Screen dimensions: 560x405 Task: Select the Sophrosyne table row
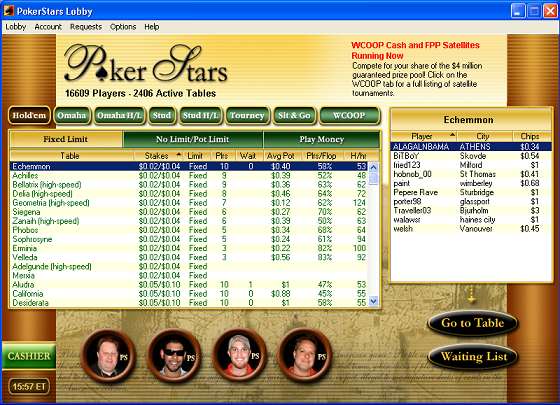coord(189,239)
